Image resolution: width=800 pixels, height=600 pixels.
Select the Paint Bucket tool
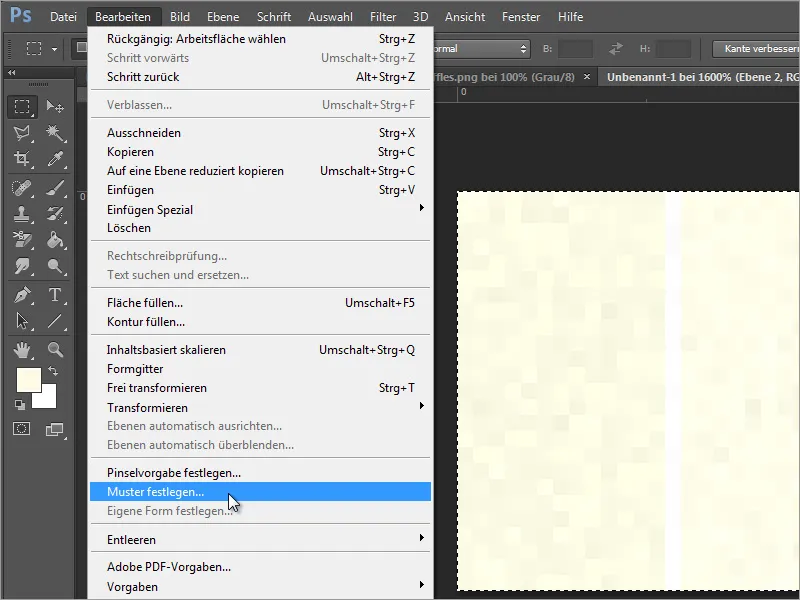[x=55, y=239]
